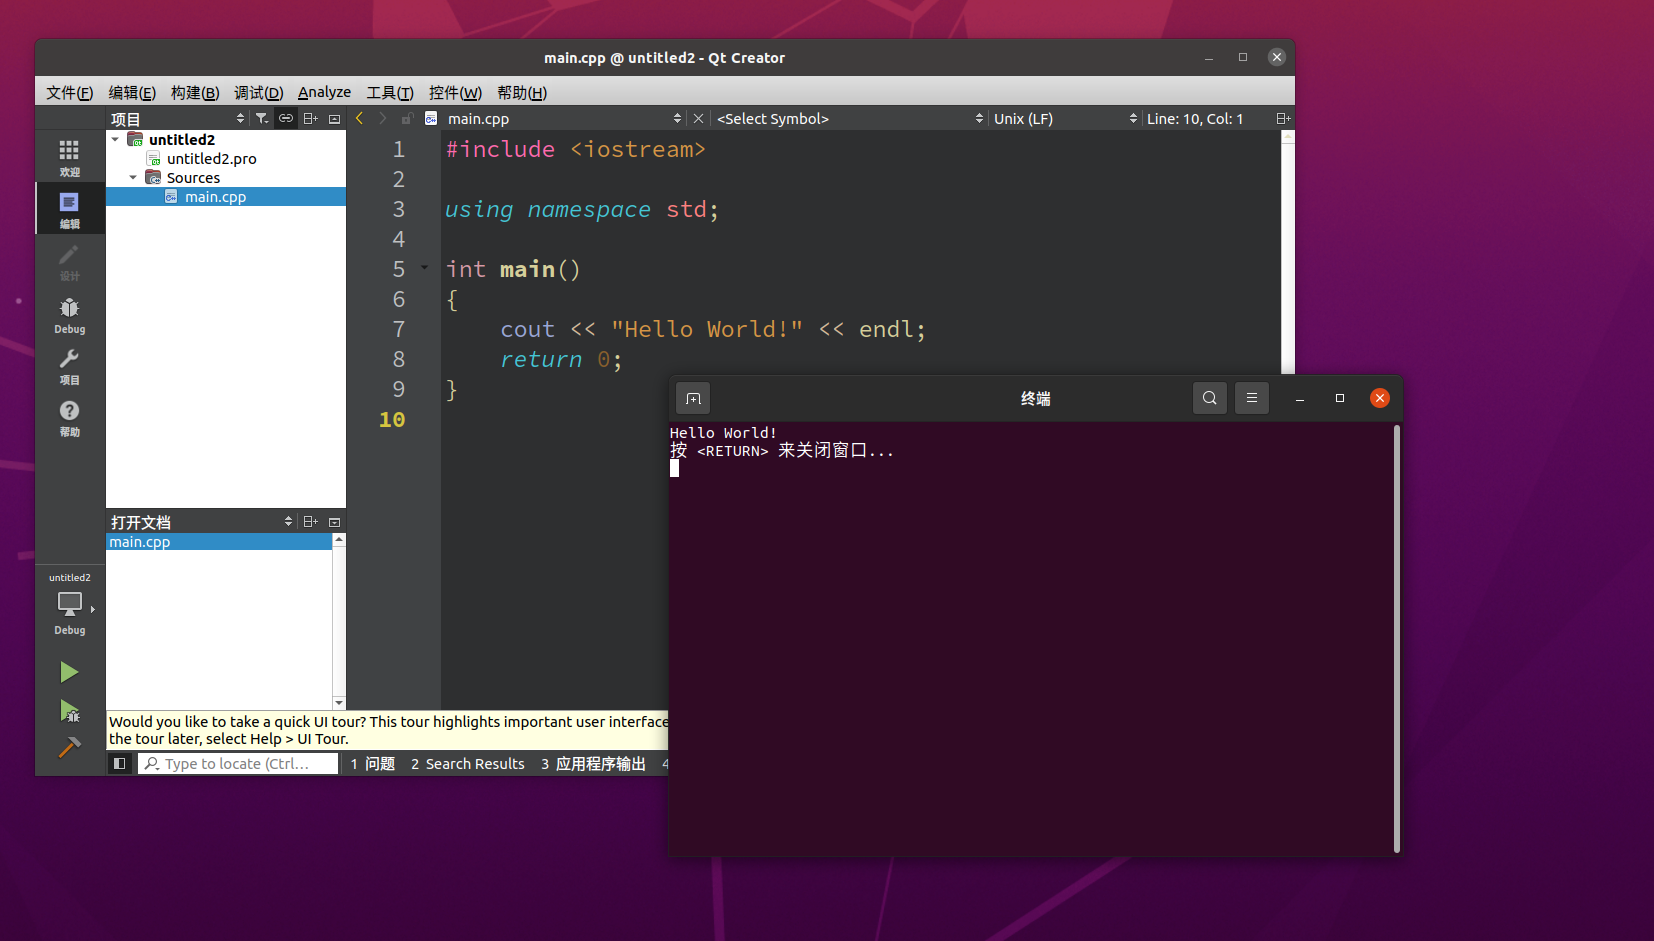The image size is (1654, 941).
Task: Open new tab in the terminal window
Action: (693, 398)
